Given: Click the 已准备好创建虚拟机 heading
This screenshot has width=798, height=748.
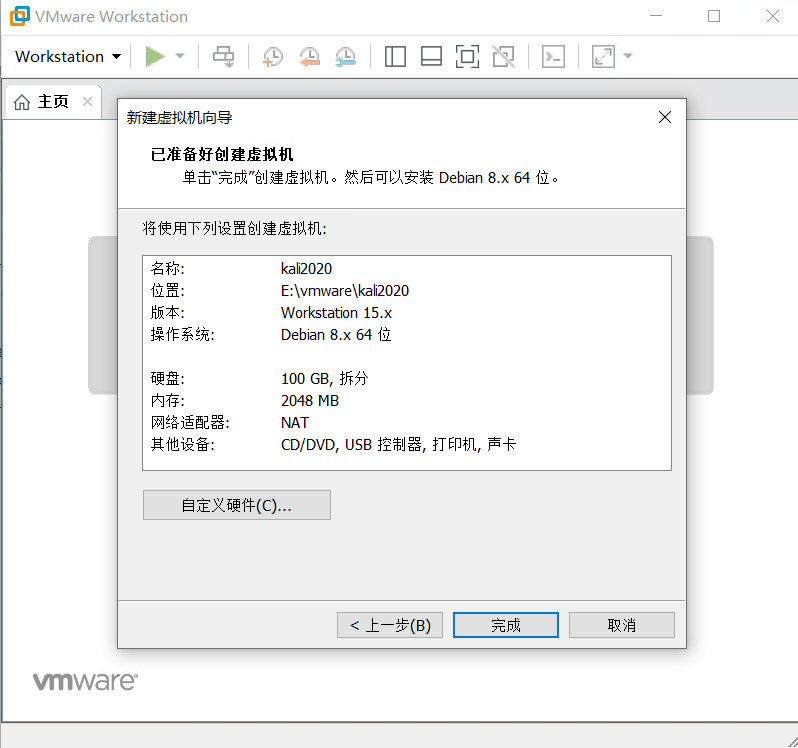Looking at the screenshot, I should (222, 154).
